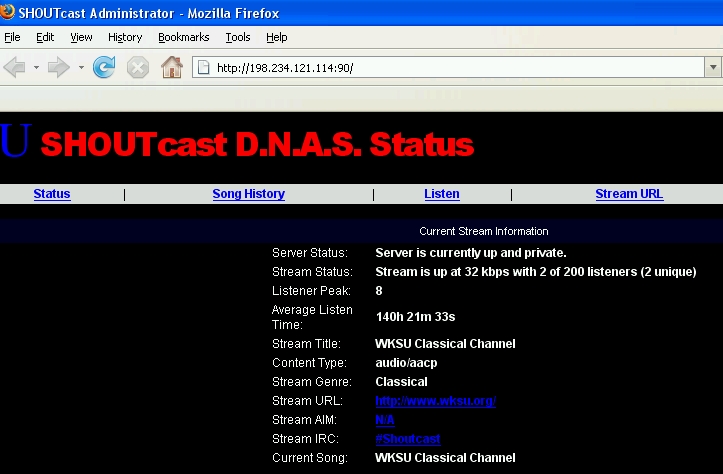Image resolution: width=723 pixels, height=474 pixels.
Task: Go to the Home page
Action: (172, 67)
